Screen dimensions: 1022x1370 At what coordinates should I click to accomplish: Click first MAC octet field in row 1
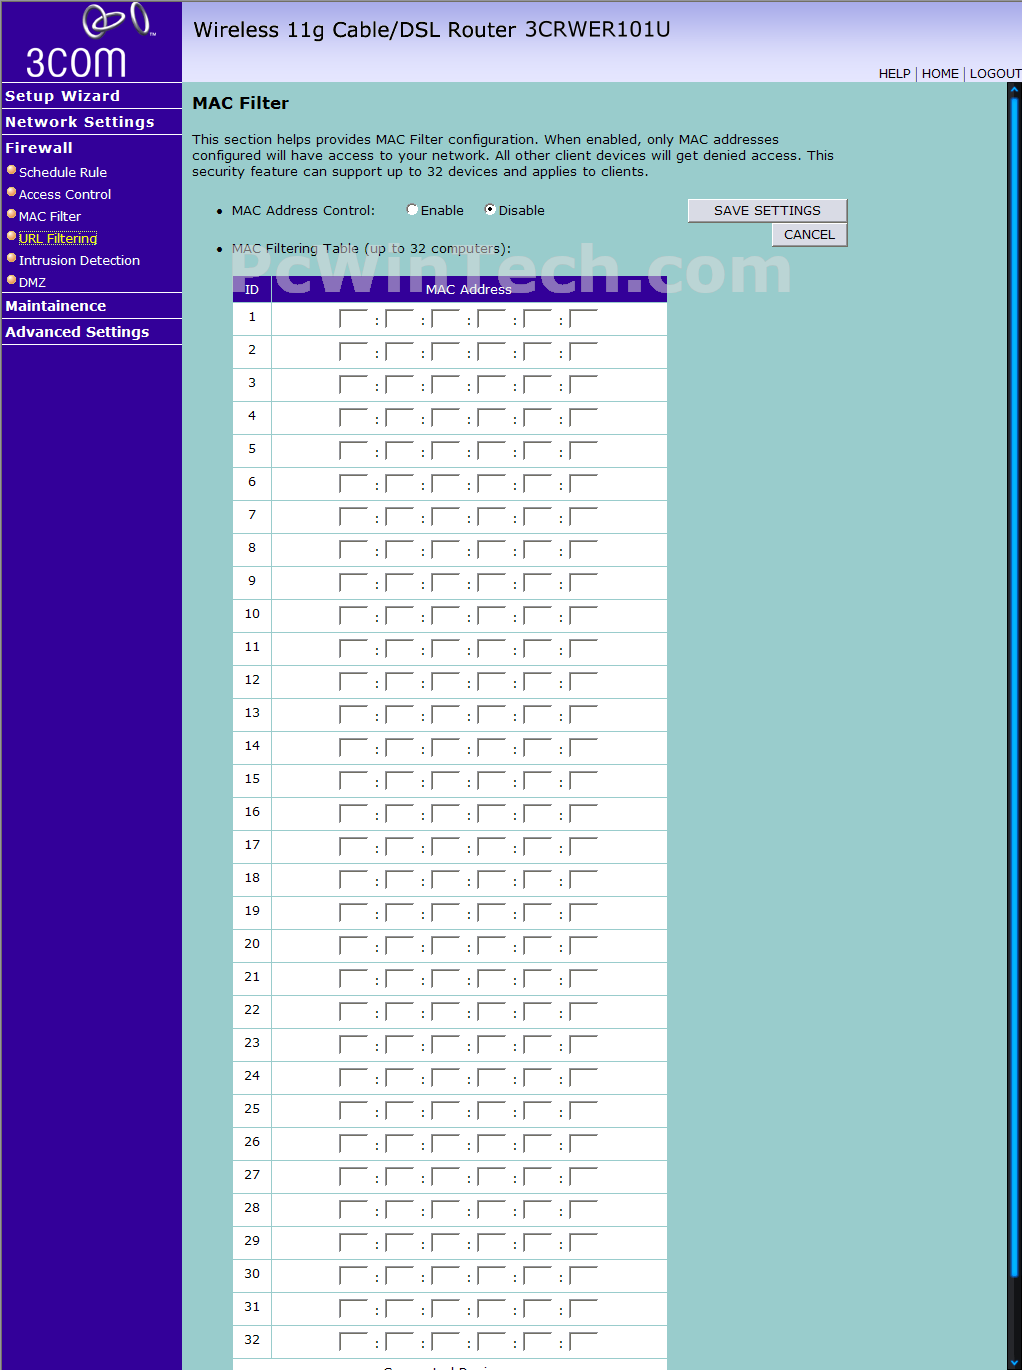click(354, 319)
